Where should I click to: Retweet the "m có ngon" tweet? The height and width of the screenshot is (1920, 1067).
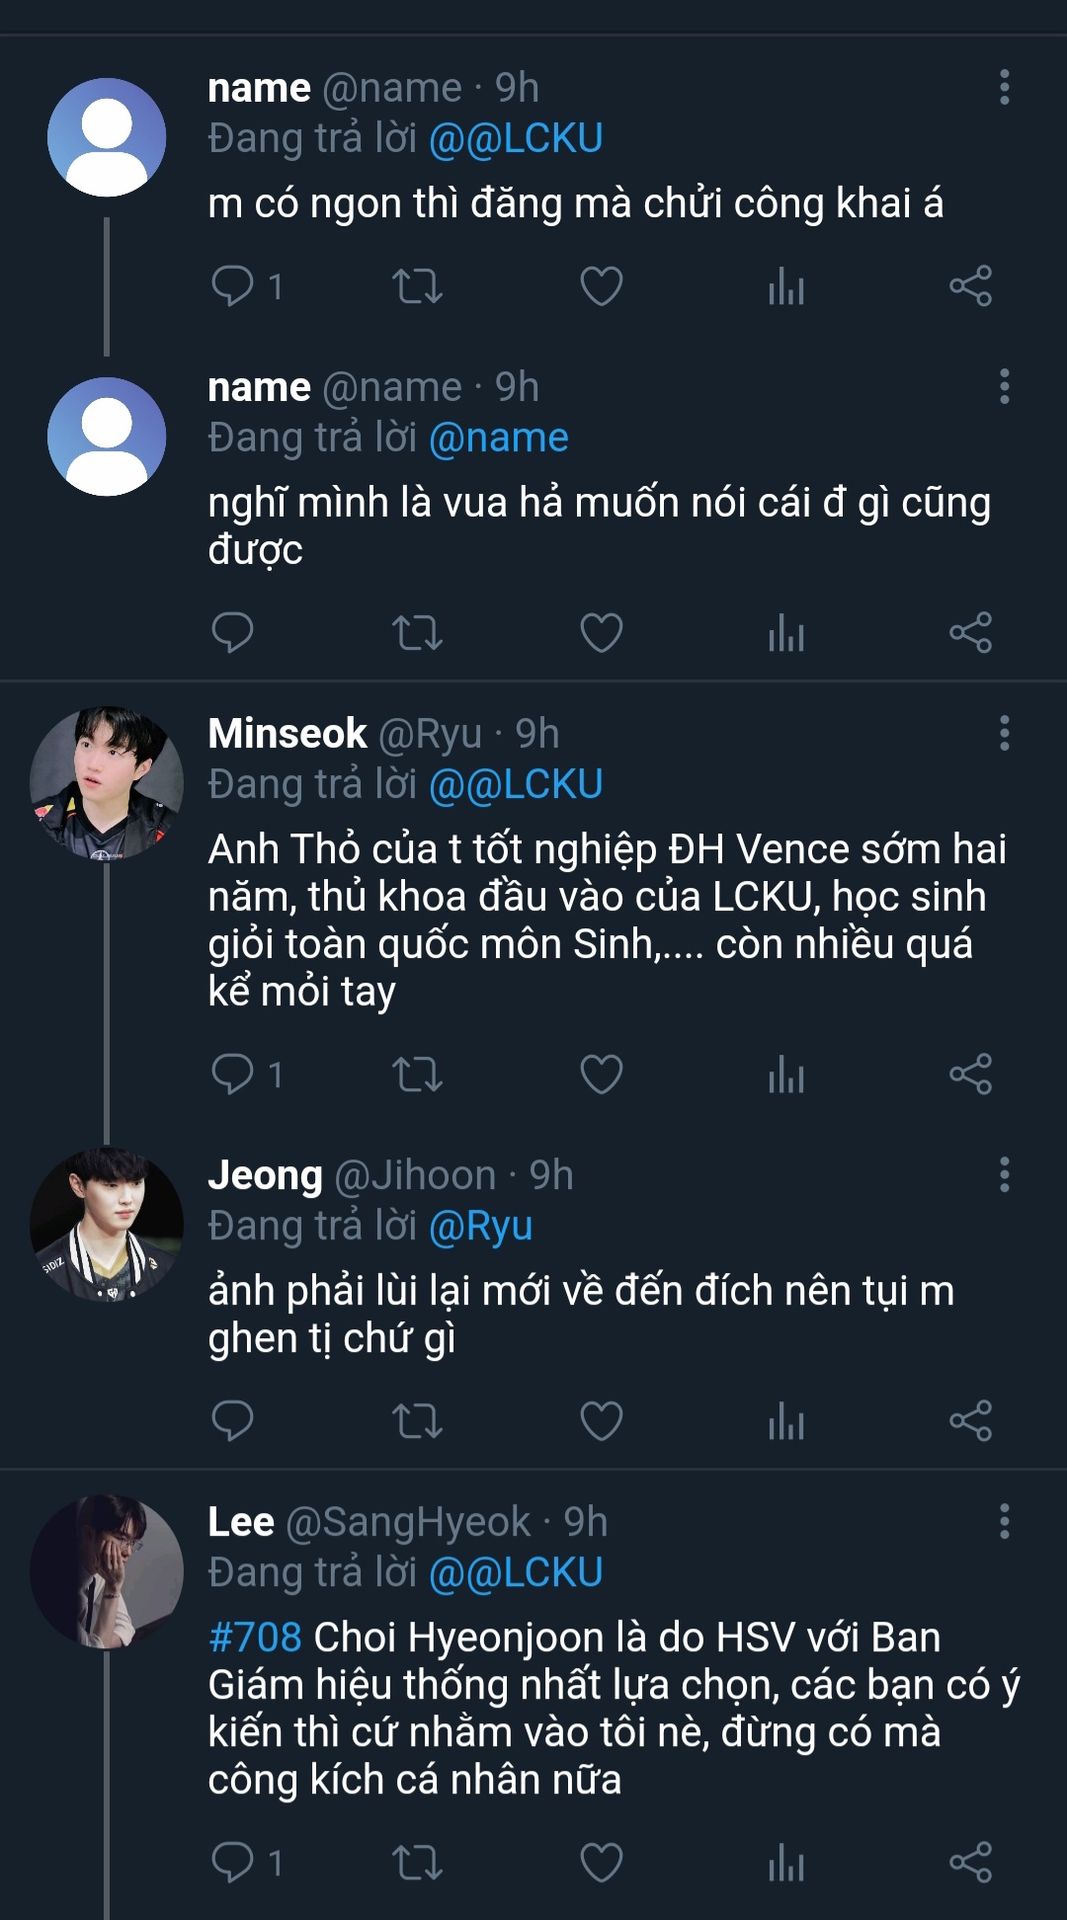tap(416, 286)
